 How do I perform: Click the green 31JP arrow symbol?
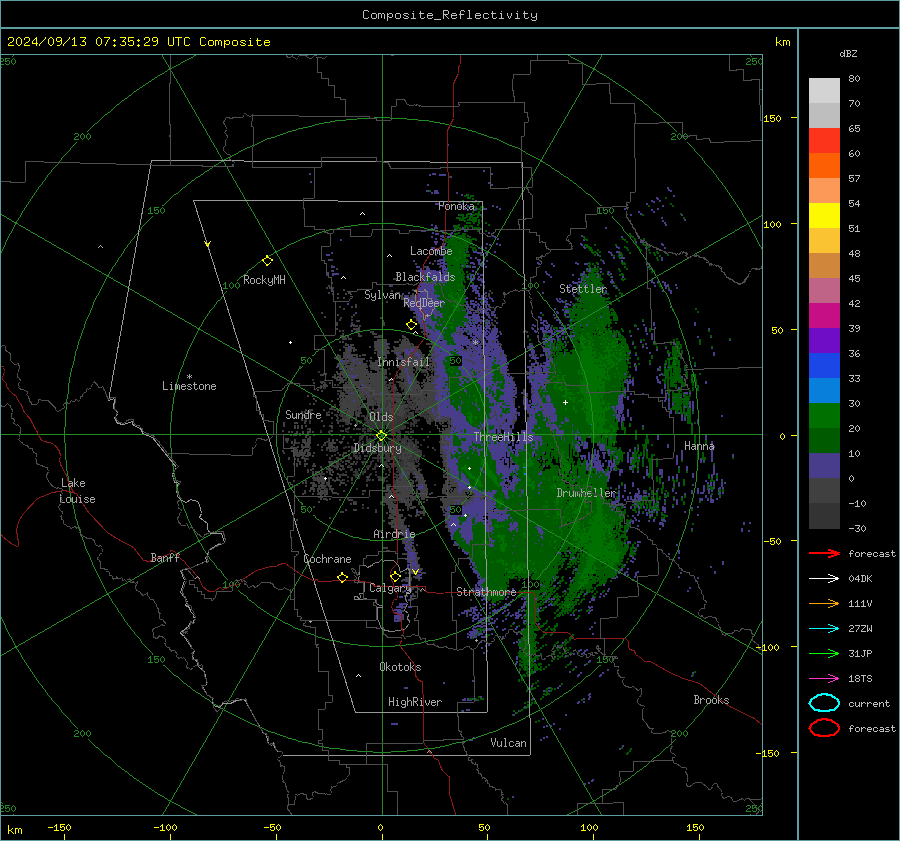pos(824,653)
